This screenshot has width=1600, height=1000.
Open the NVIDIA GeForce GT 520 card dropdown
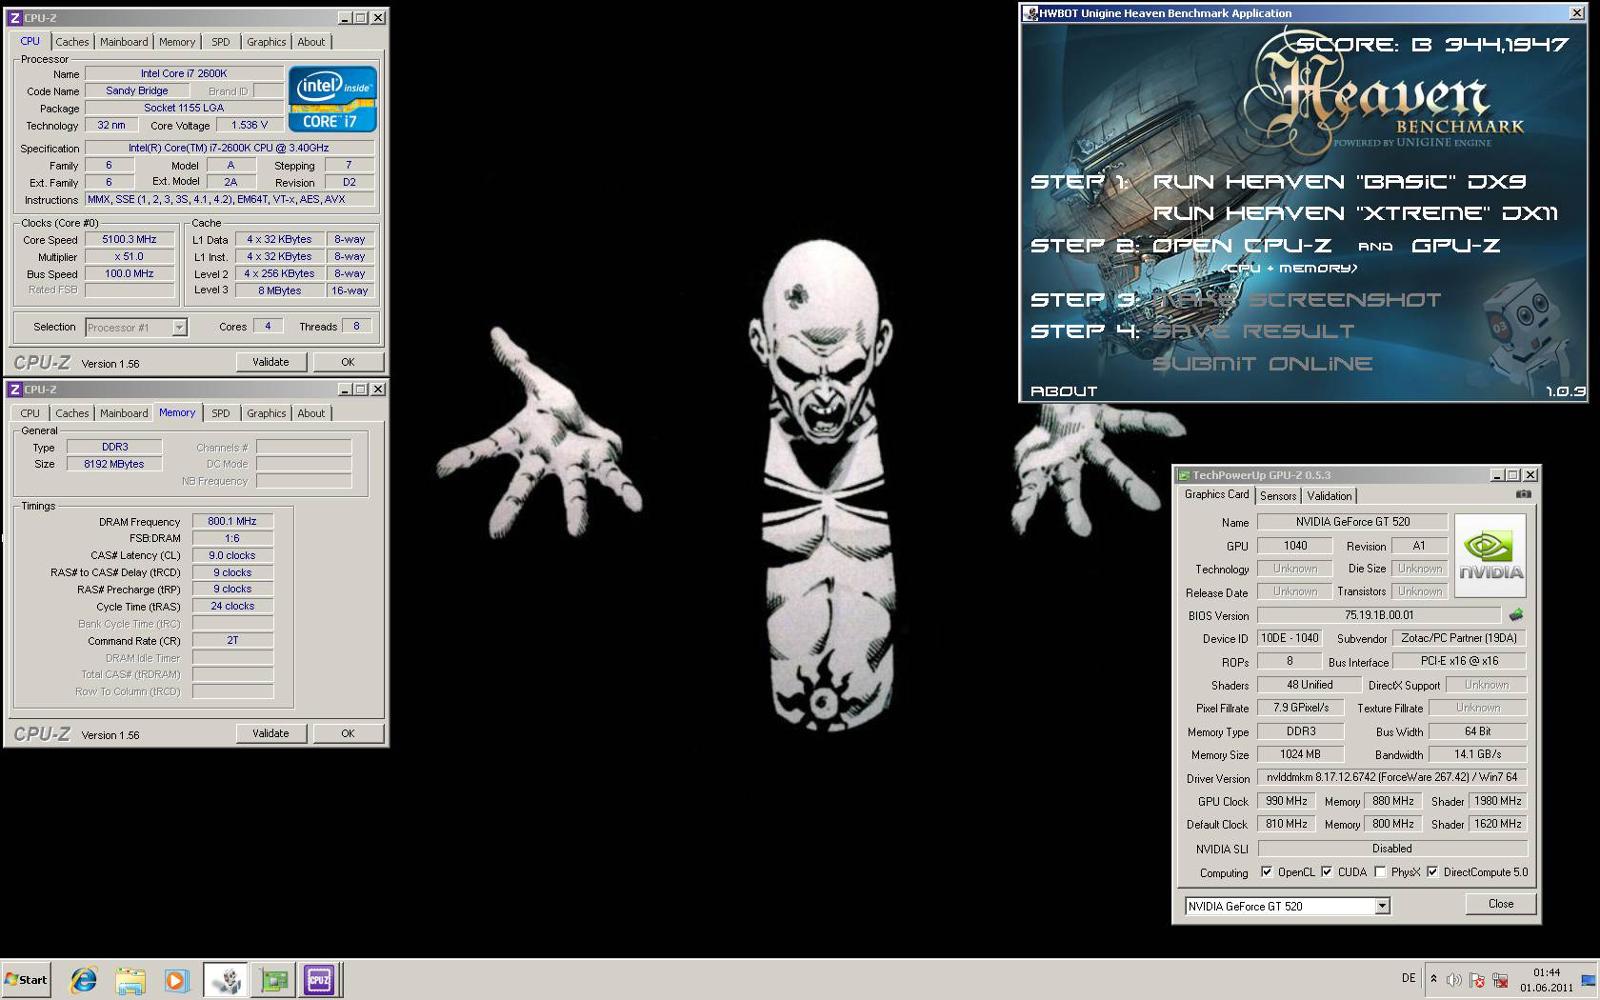1382,906
